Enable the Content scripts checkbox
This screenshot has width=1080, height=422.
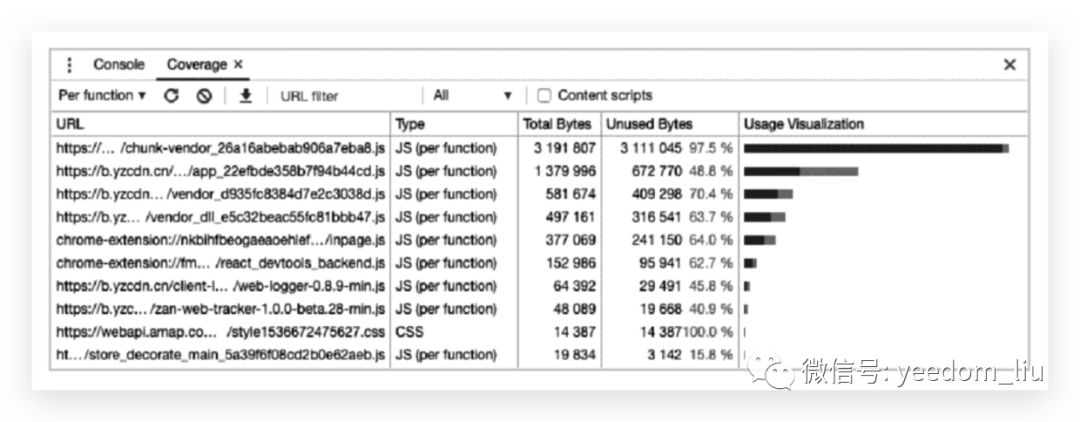(x=544, y=96)
